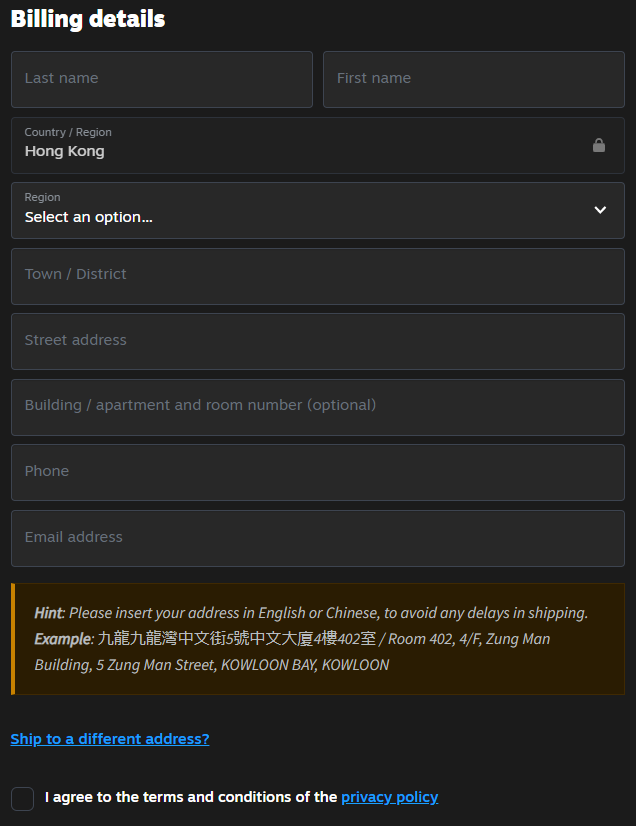Viewport: 636px width, 826px height.
Task: Click the locked Hong Kong country field
Action: (x=300, y=146)
